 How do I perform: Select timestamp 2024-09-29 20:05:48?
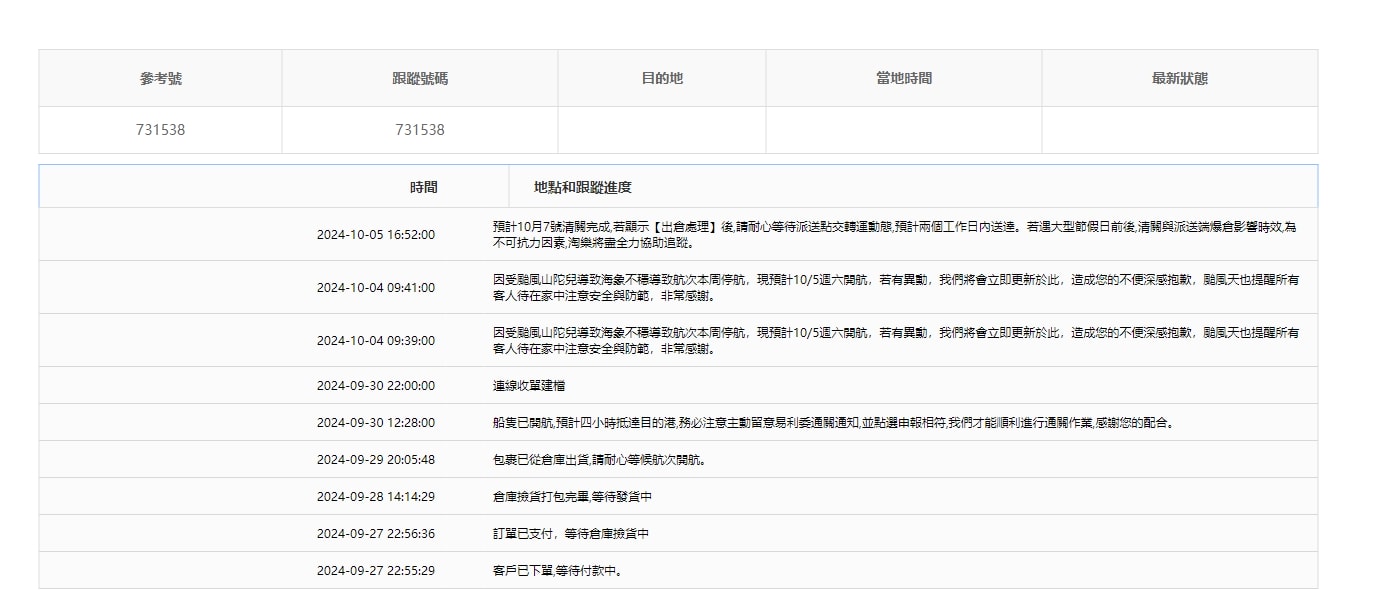coord(376,460)
